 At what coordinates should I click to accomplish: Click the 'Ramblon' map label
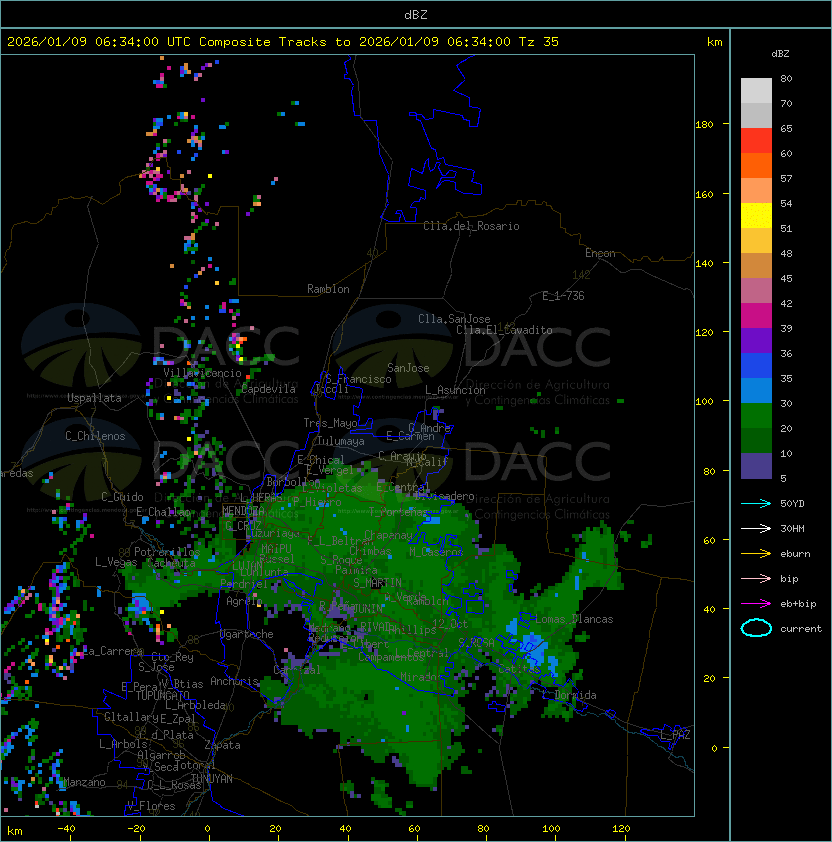(328, 289)
